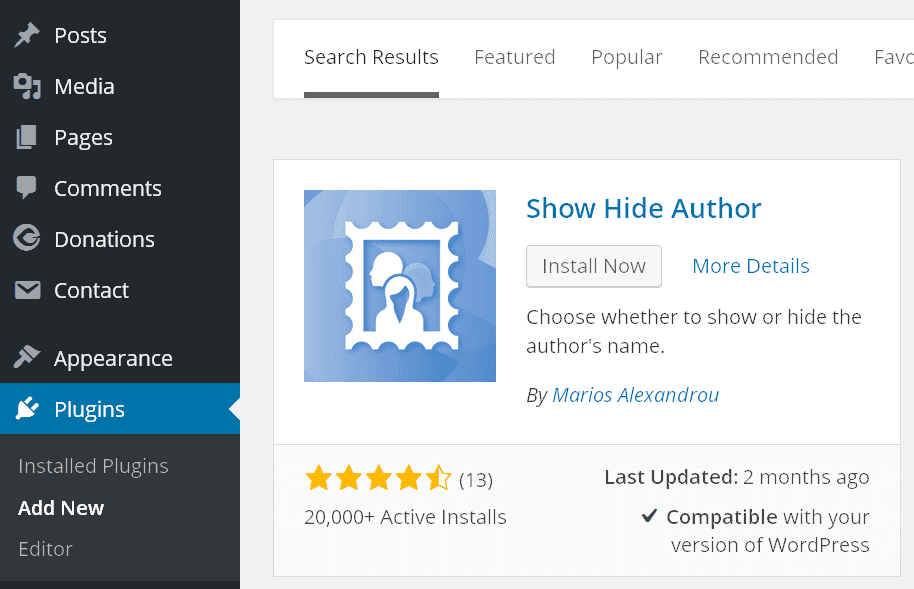Visit author Marios Alexandrou's link
This screenshot has height=589, width=914.
pyautogui.click(x=635, y=395)
